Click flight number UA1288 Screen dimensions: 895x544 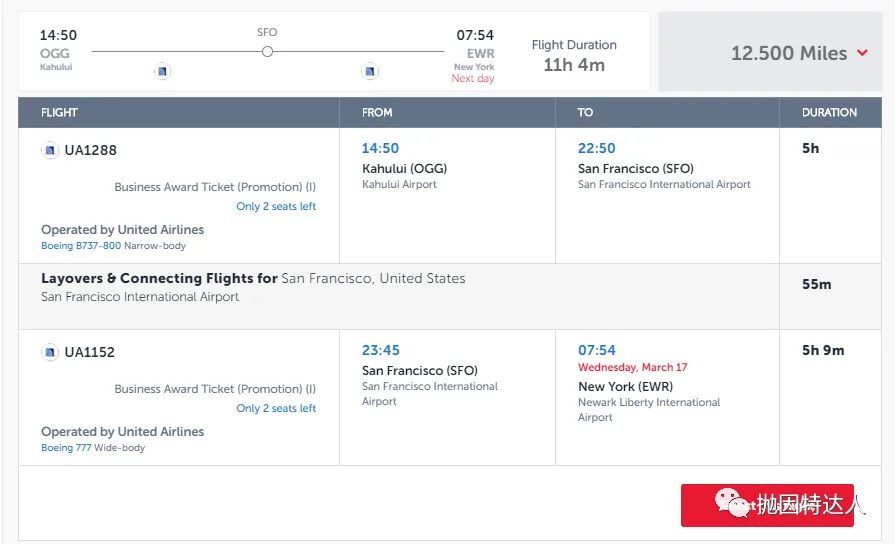pyautogui.click(x=90, y=150)
